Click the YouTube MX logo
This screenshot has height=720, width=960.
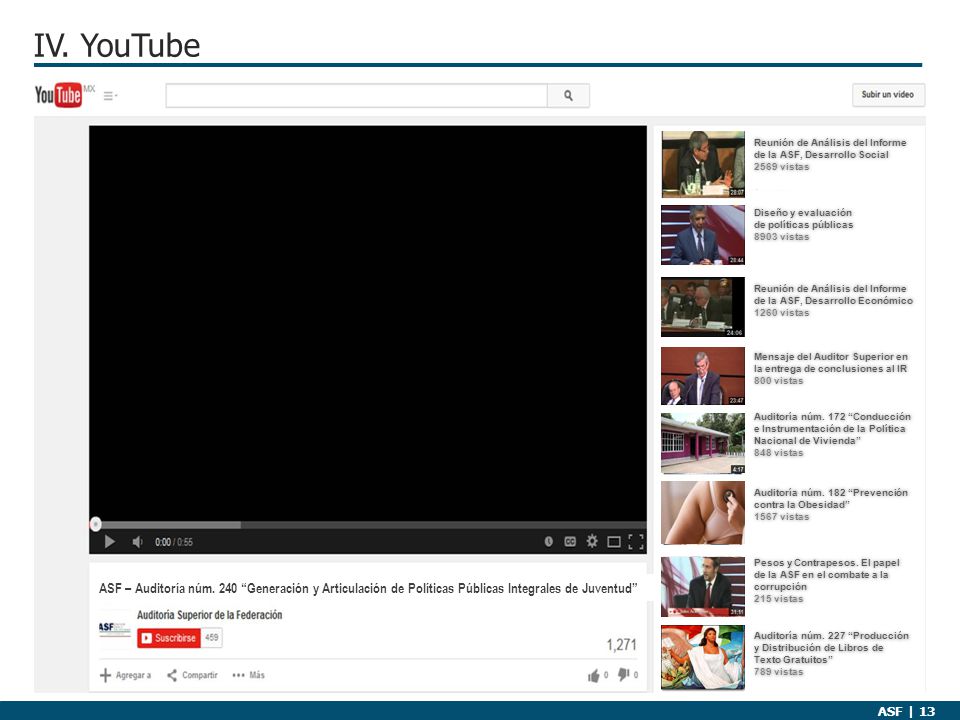click(x=65, y=95)
